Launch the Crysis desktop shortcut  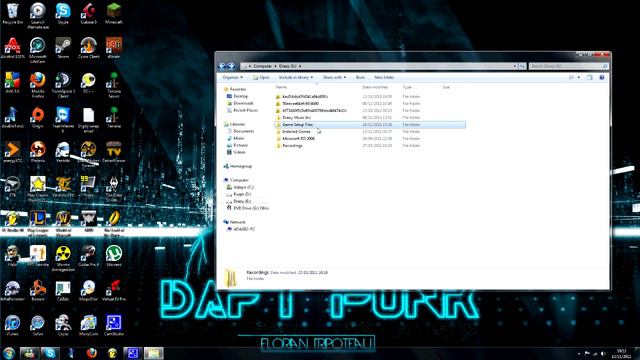[x=63, y=325]
